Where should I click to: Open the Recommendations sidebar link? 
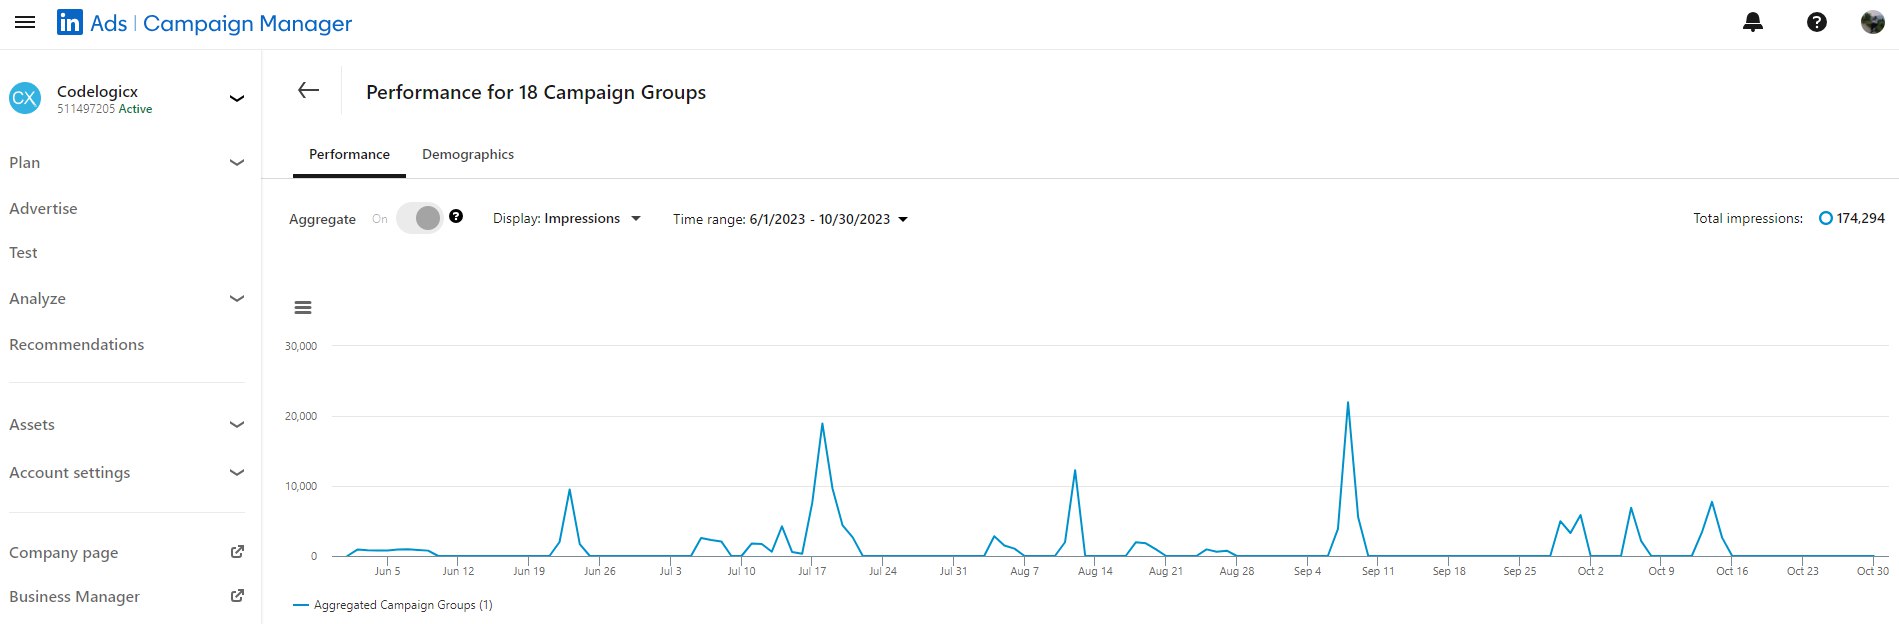(77, 344)
